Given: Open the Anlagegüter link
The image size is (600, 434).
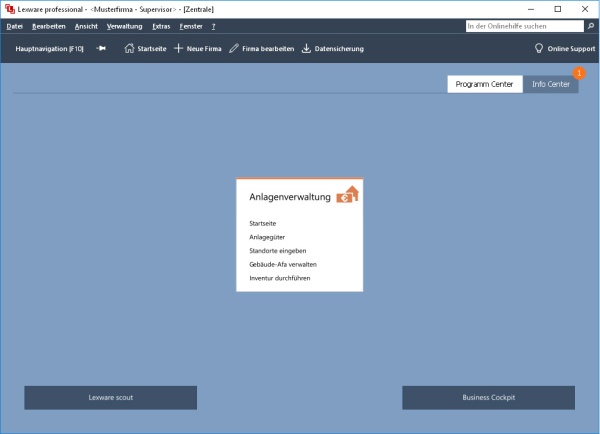Looking at the screenshot, I should 267,237.
